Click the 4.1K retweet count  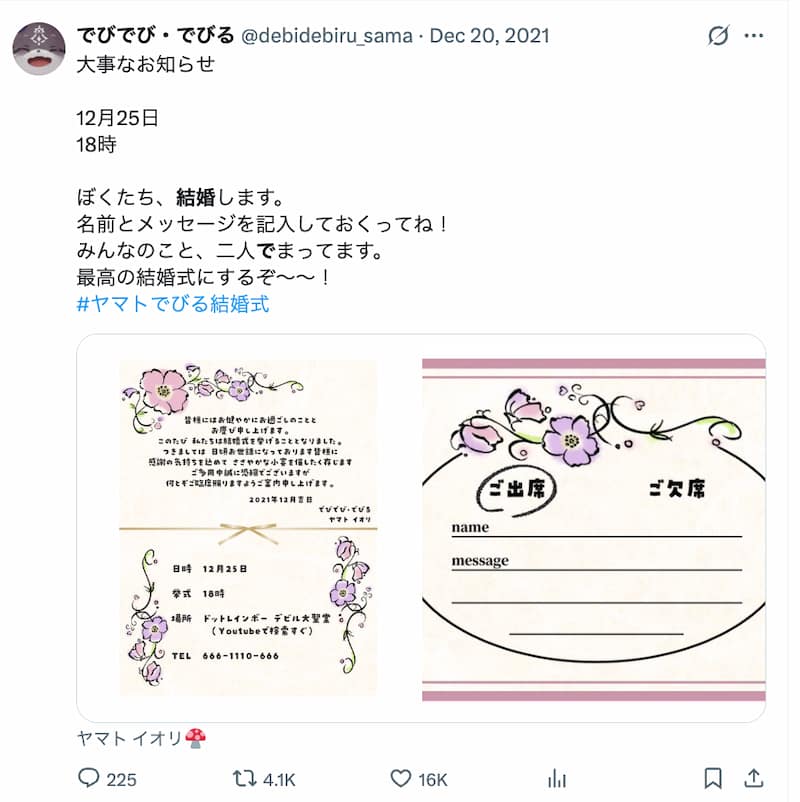[x=279, y=779]
